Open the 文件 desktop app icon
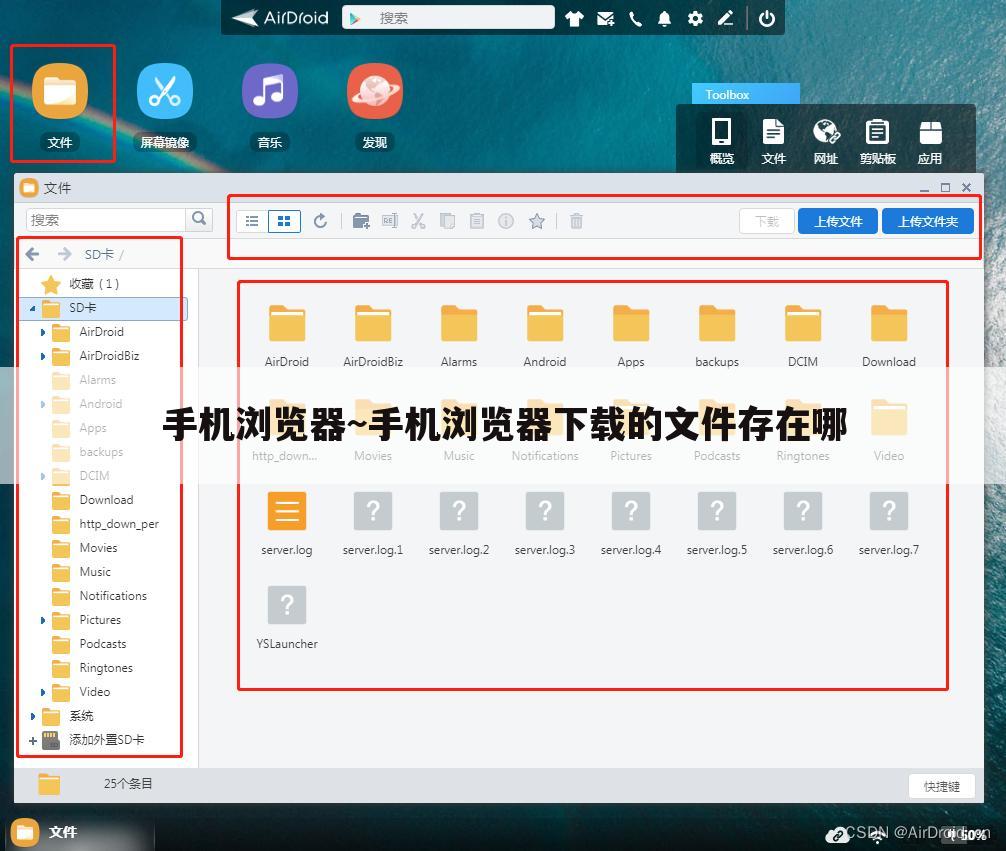This screenshot has height=851, width=1006. (60, 91)
